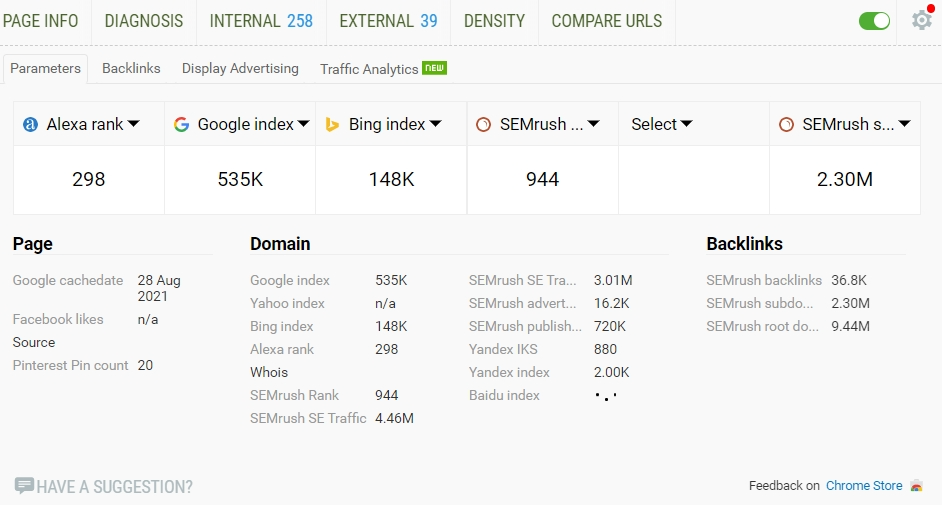Expand the 'SEMrush s...' dropdown arrow
942x505 pixels.
[x=904, y=124]
